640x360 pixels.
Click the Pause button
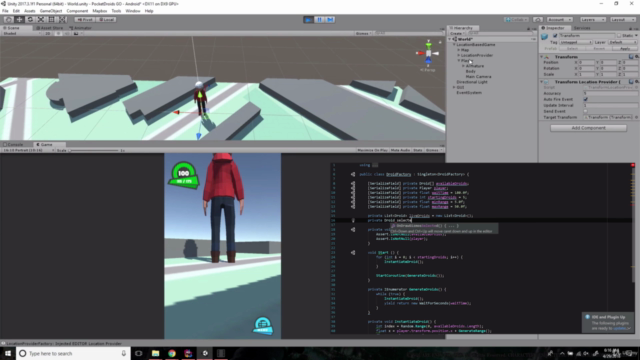click(320, 20)
